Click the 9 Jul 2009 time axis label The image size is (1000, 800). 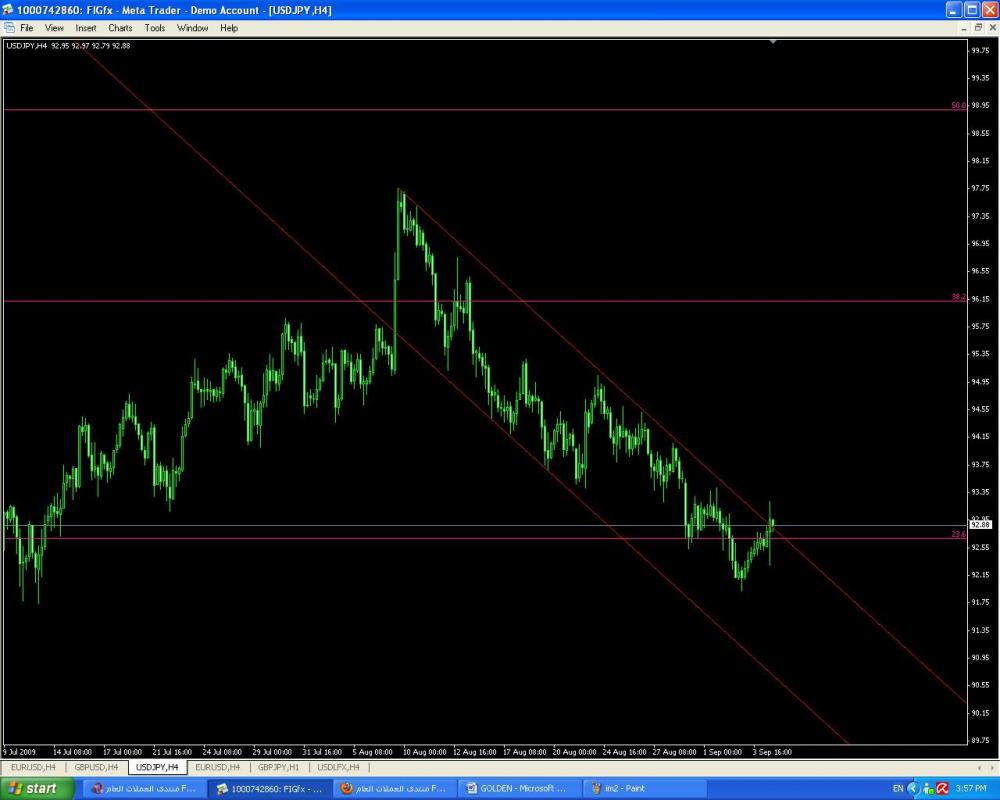pos(20,752)
